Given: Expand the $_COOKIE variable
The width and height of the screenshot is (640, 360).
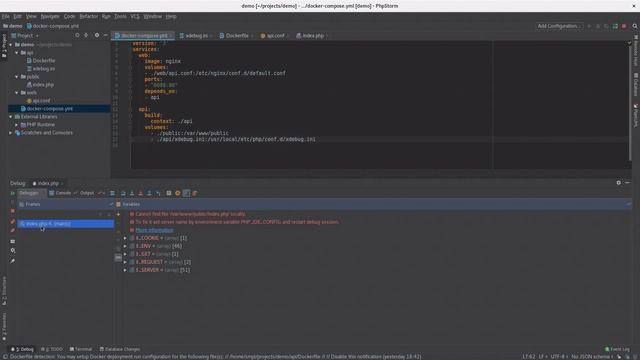Looking at the screenshot, I should click(x=125, y=238).
